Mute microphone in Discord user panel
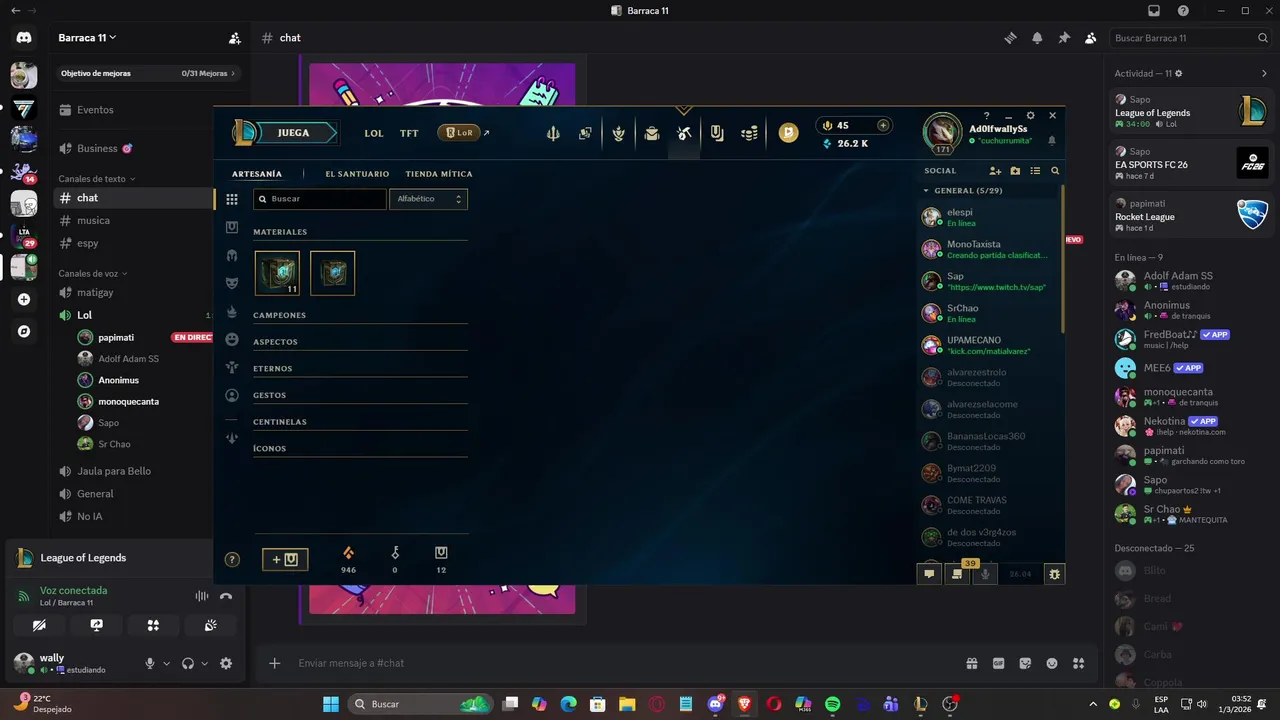The height and width of the screenshot is (720, 1280). pyautogui.click(x=150, y=663)
